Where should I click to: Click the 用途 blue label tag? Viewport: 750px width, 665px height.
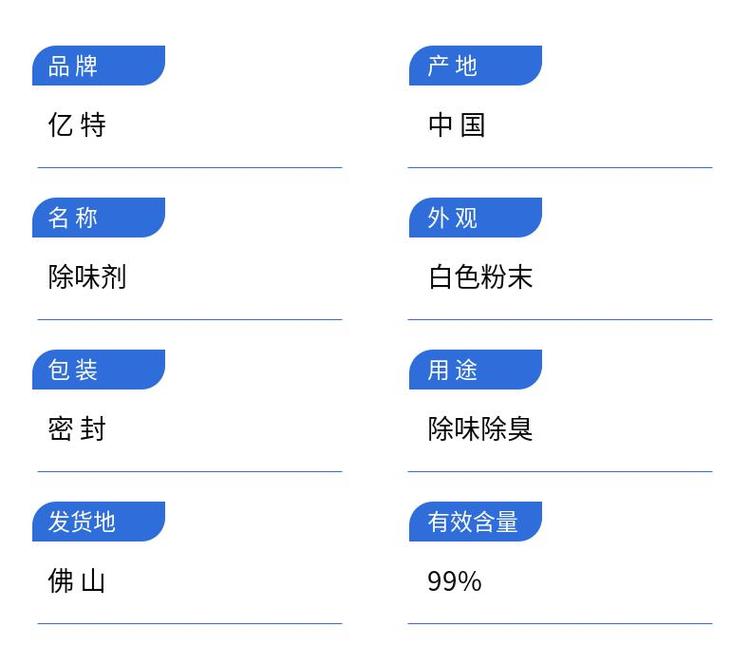474,370
